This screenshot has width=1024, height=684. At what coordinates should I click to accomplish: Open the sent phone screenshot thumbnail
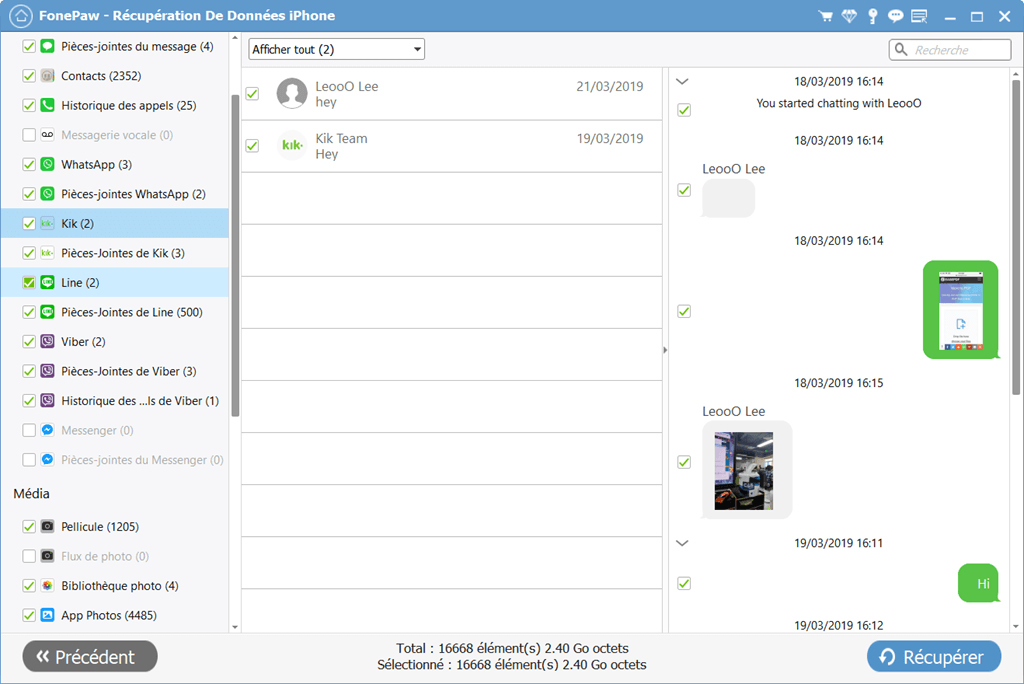(x=961, y=310)
